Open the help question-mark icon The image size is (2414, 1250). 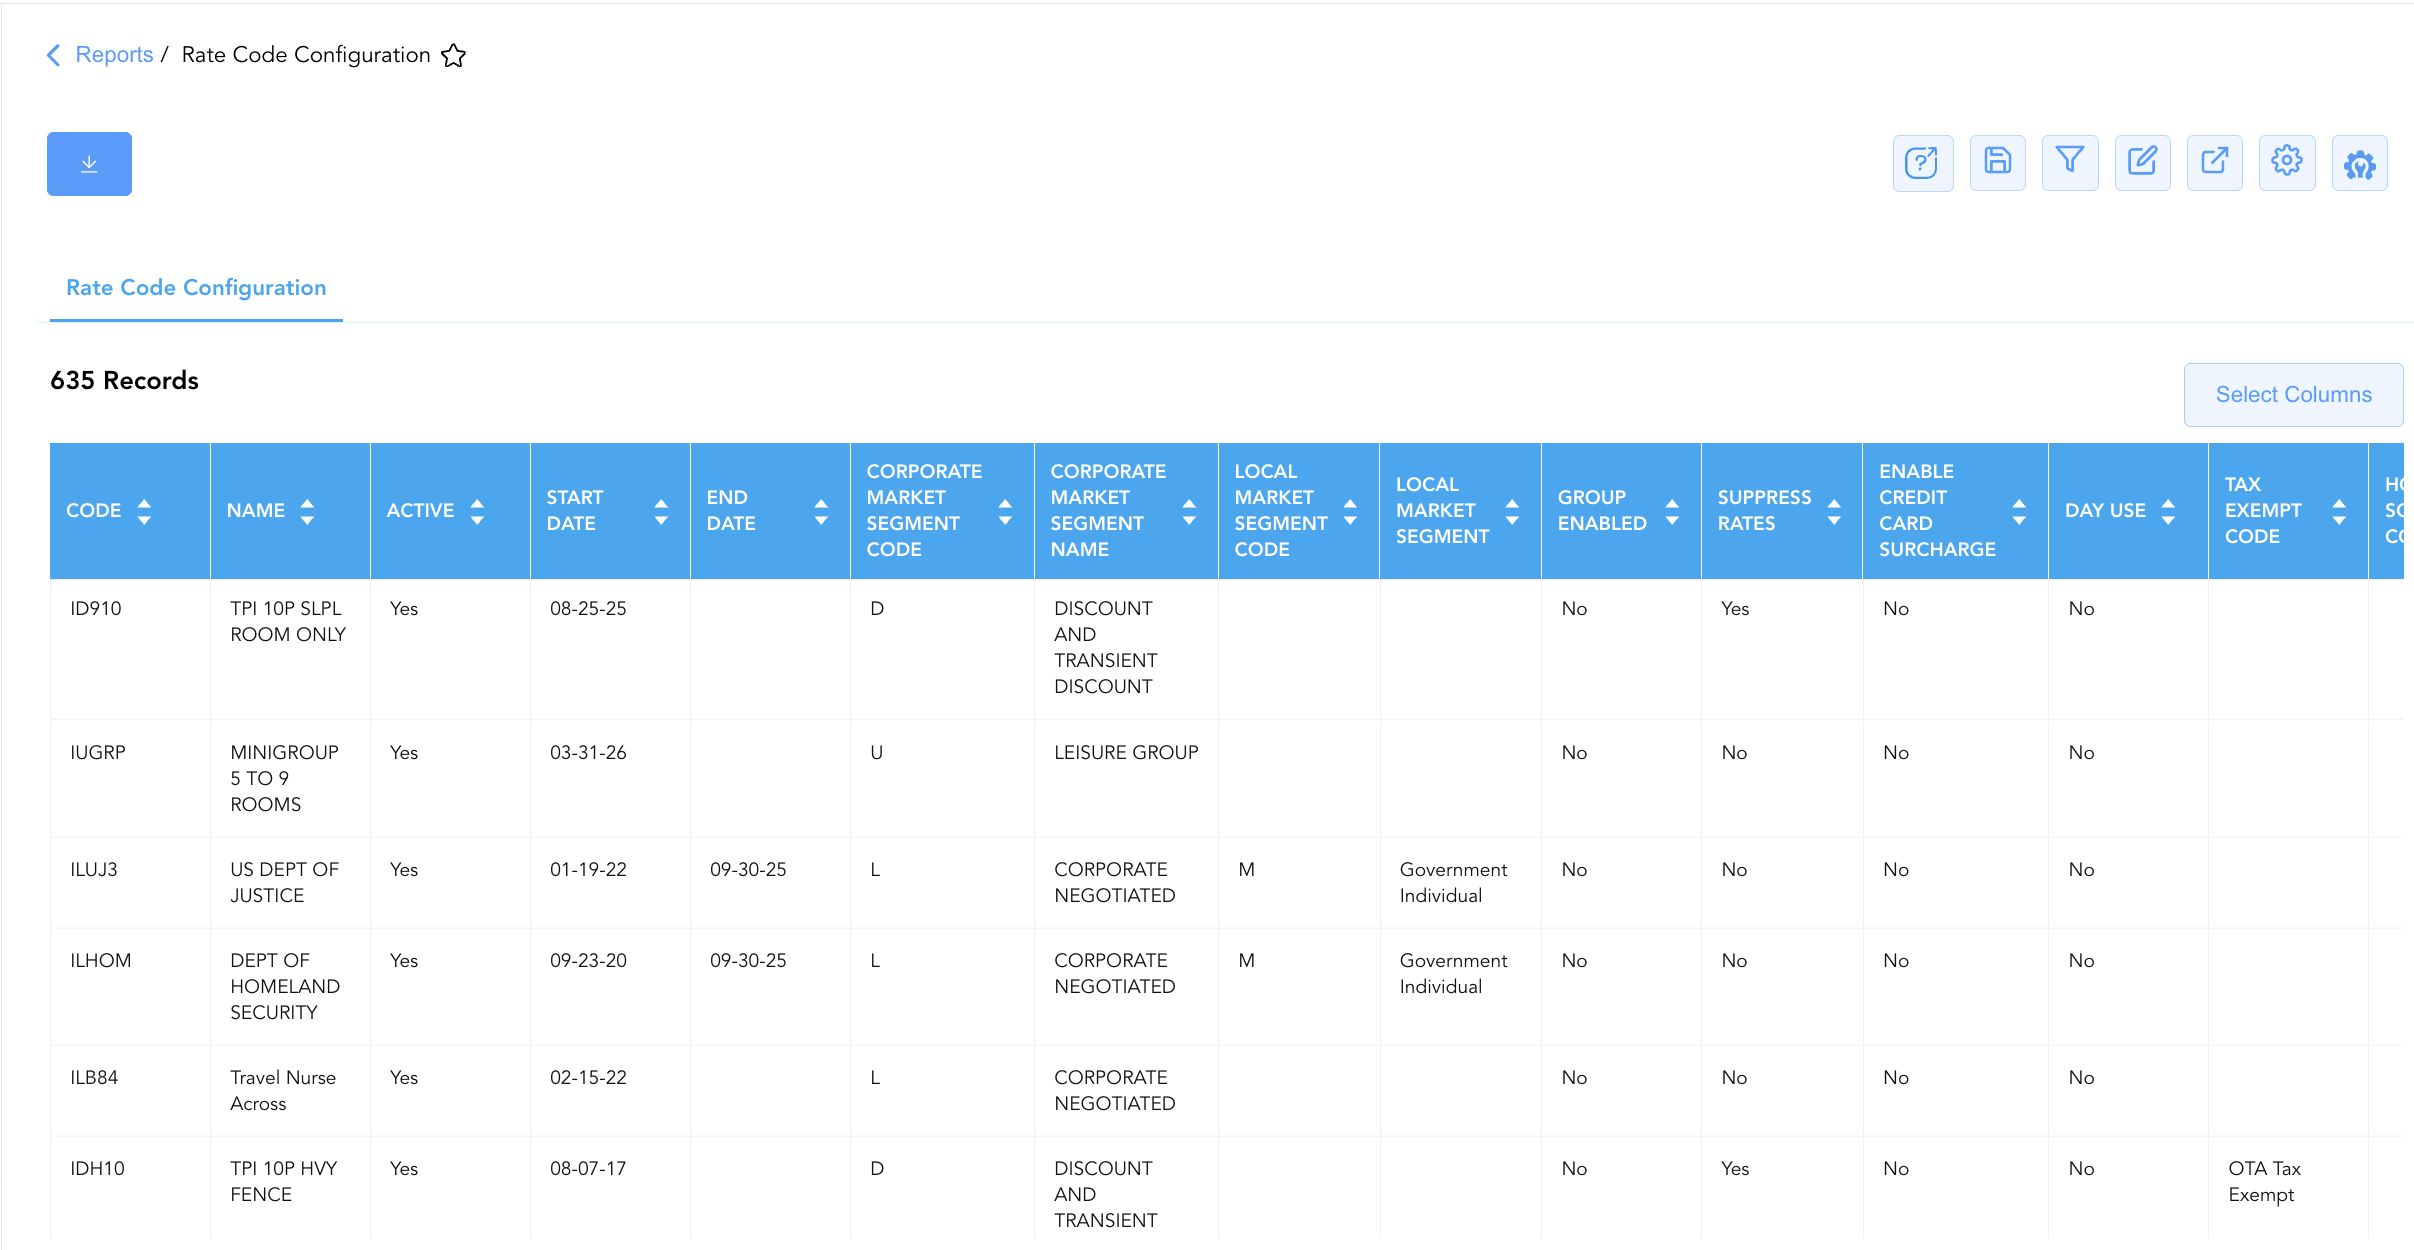coord(1922,163)
